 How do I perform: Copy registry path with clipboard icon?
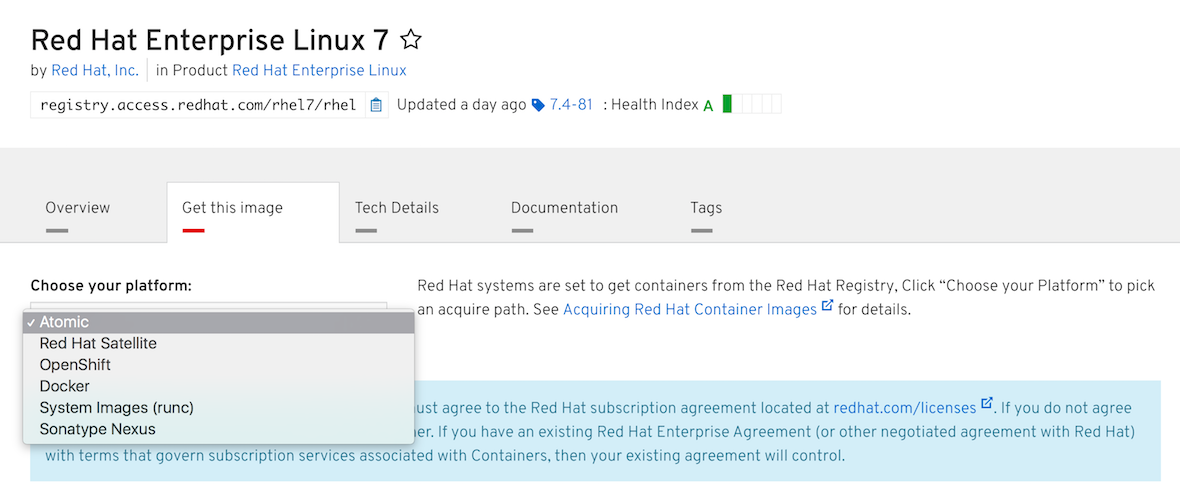pyautogui.click(x=376, y=105)
